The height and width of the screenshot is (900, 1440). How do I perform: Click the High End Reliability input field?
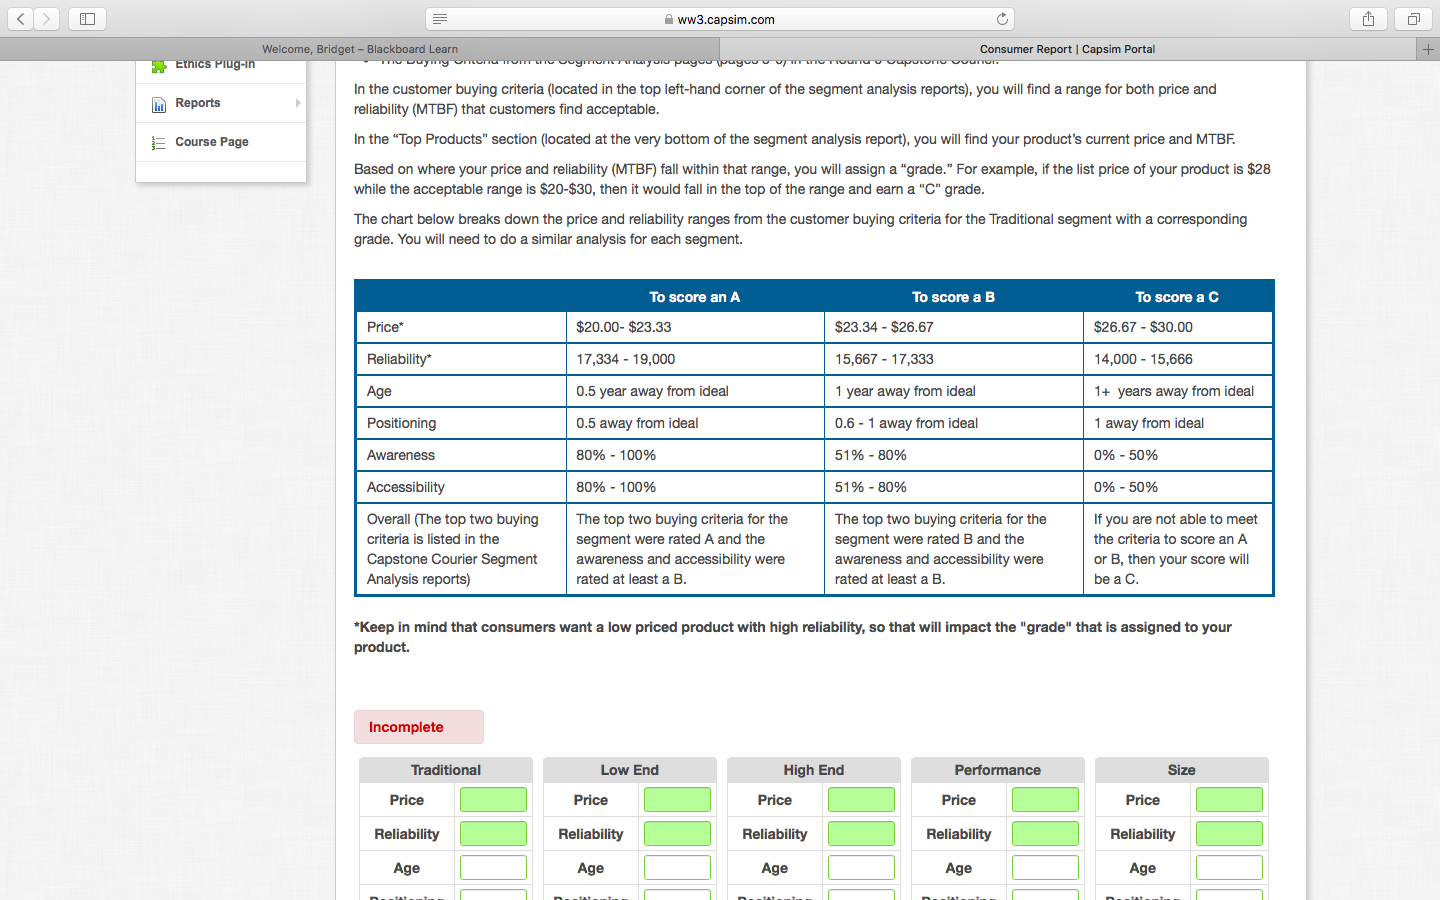[x=861, y=834]
